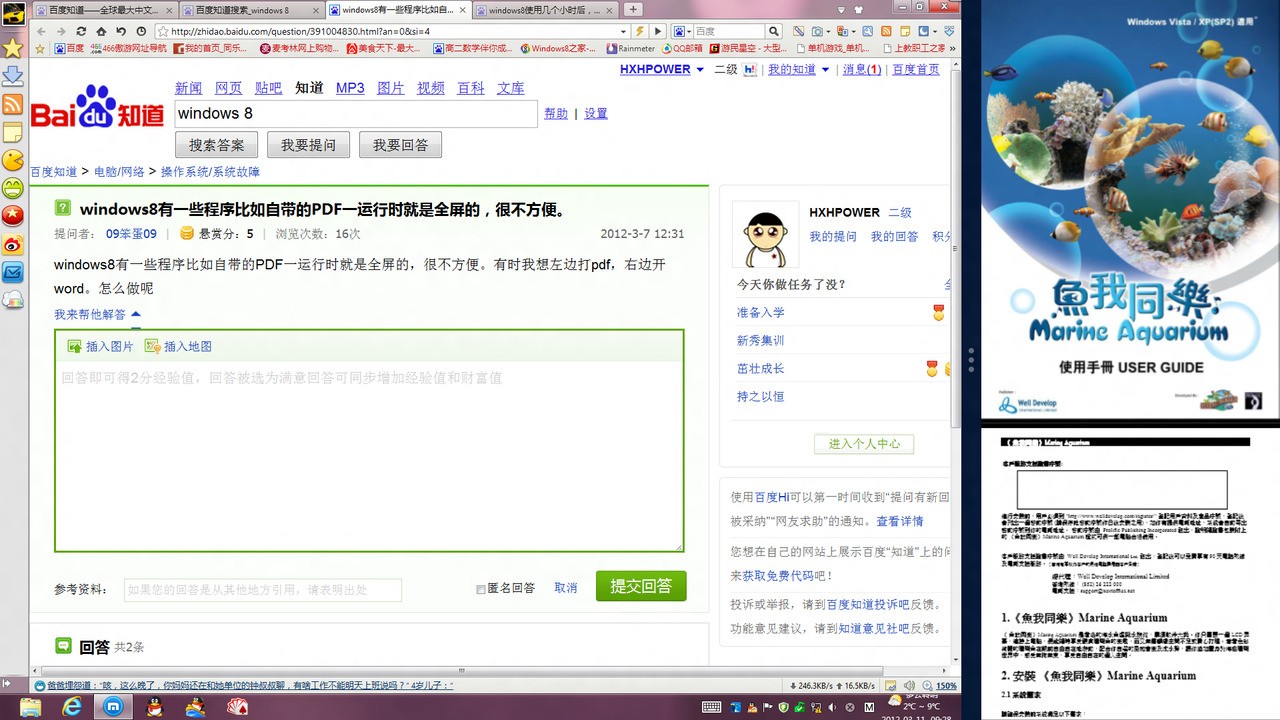Open the Favorites star in Maxthon sidebar
Viewport: 1280px width, 720px height.
[13, 48]
